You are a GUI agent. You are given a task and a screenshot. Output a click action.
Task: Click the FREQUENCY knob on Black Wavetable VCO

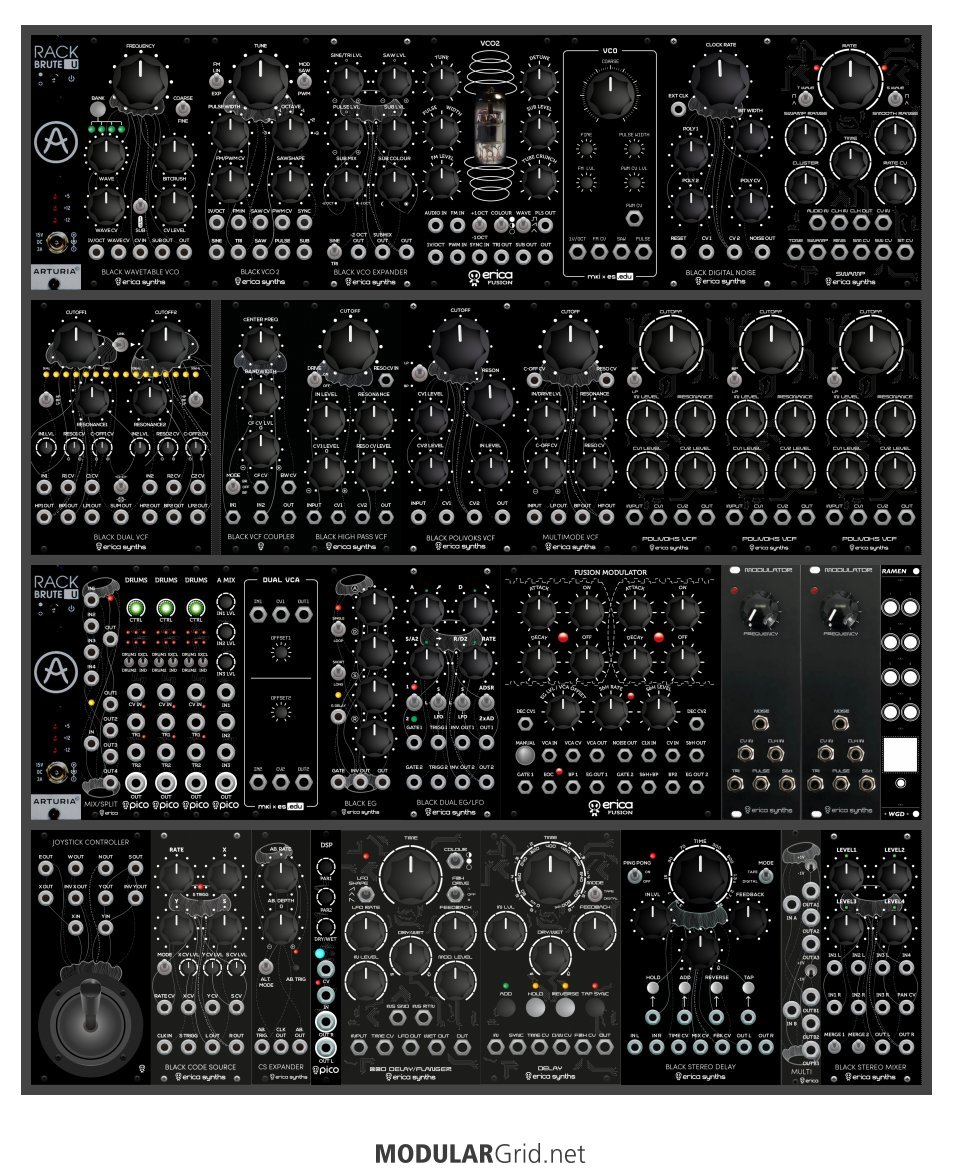click(140, 84)
